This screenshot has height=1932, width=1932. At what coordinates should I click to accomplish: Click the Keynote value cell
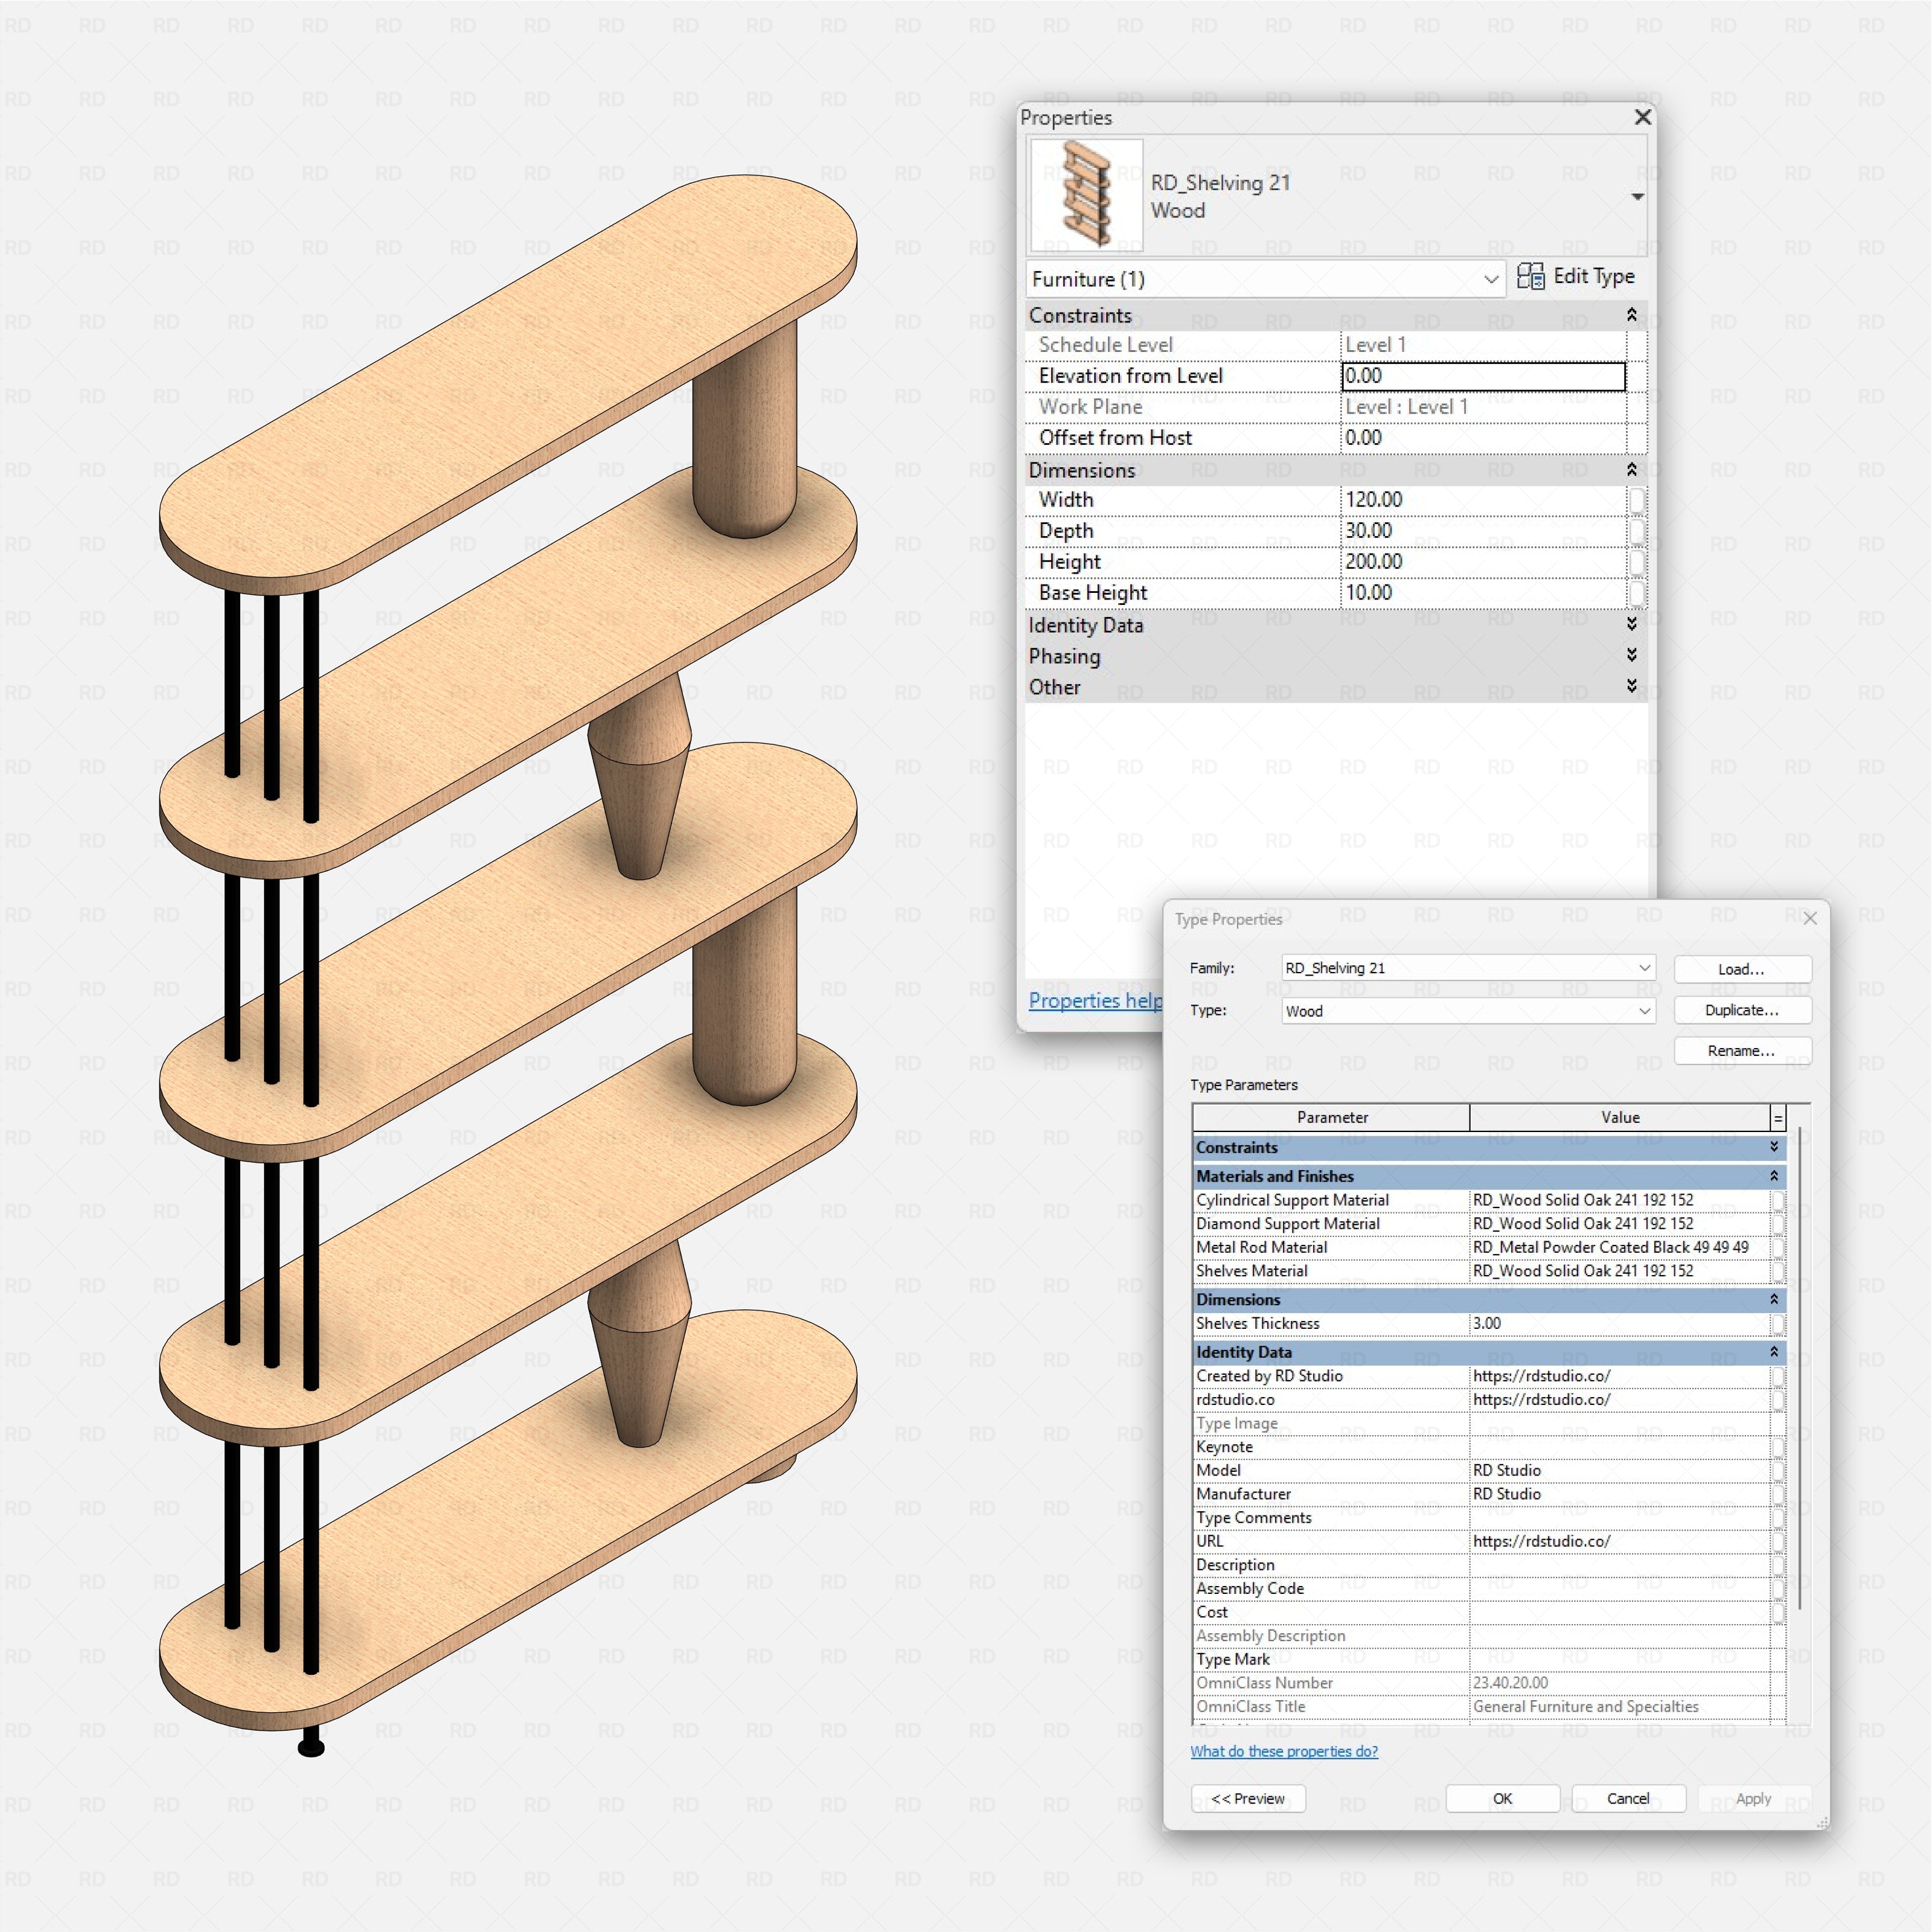[1620, 1447]
